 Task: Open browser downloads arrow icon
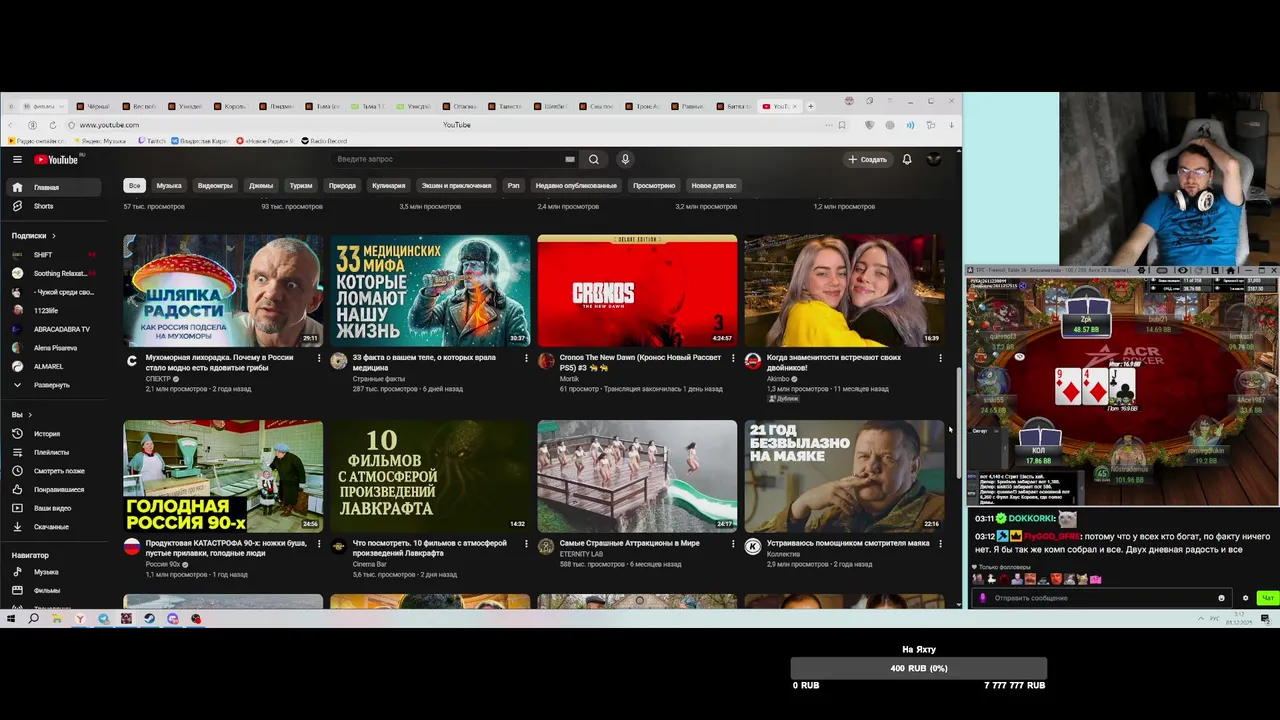click(x=951, y=125)
